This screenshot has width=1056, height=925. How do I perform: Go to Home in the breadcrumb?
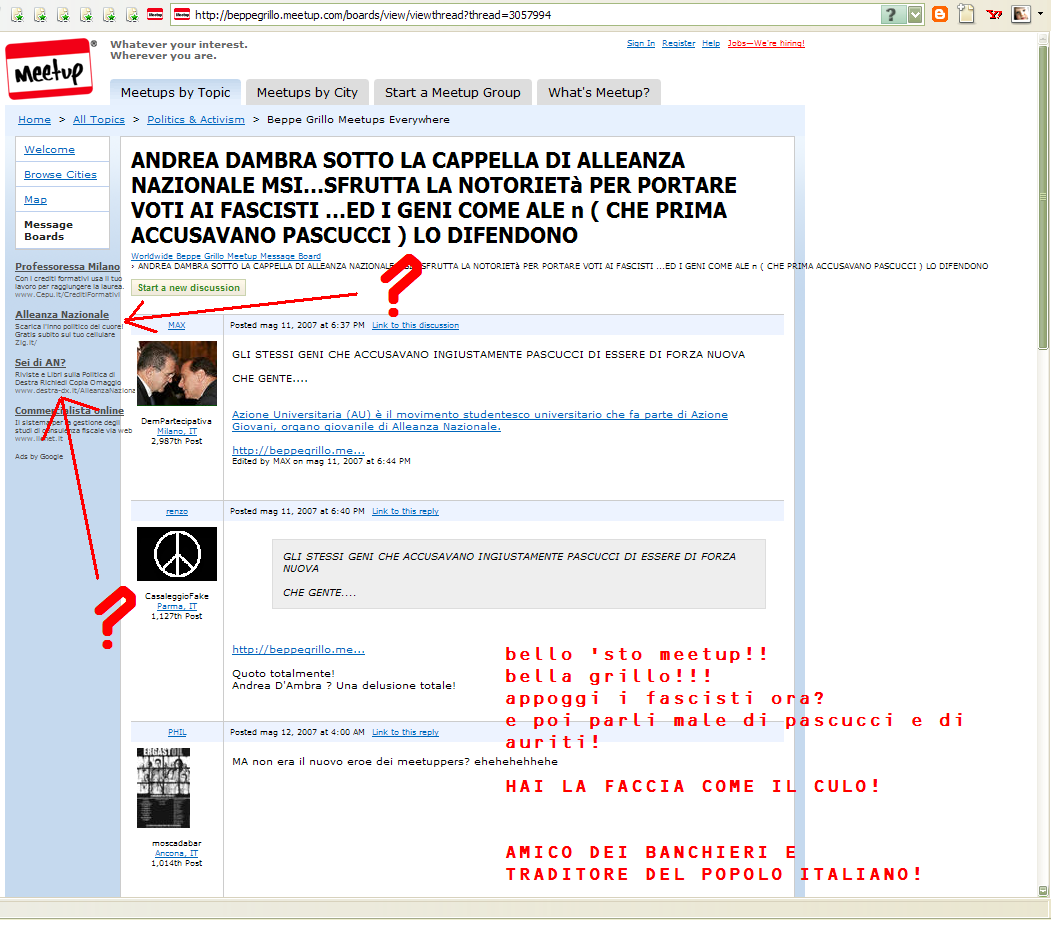[x=34, y=119]
